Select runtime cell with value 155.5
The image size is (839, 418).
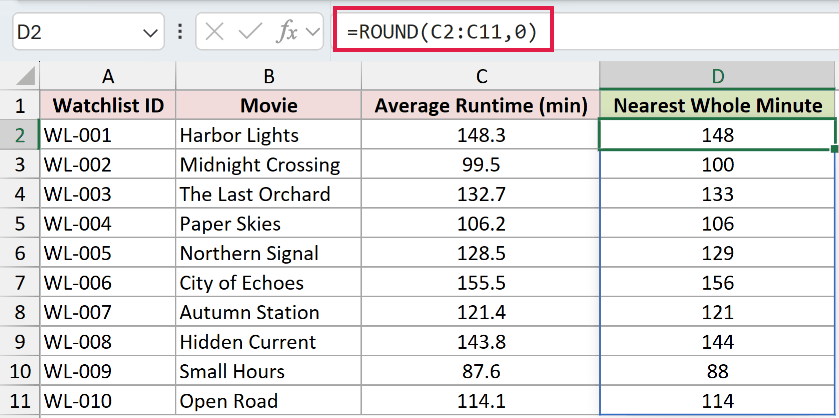pyautogui.click(x=481, y=283)
